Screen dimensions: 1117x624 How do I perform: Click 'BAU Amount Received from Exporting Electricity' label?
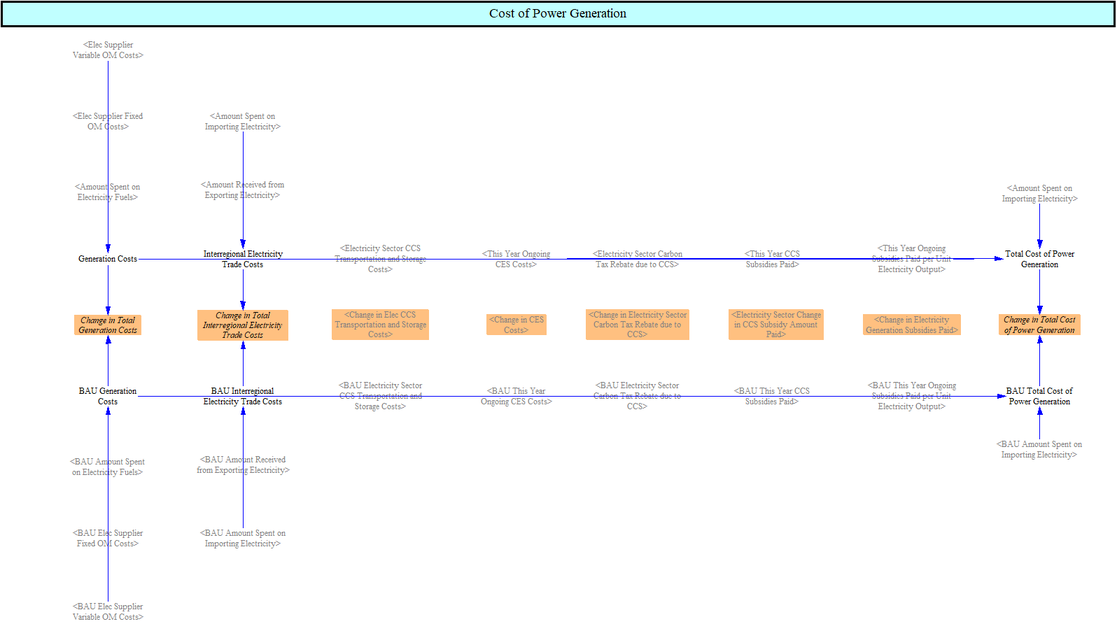pos(243,465)
